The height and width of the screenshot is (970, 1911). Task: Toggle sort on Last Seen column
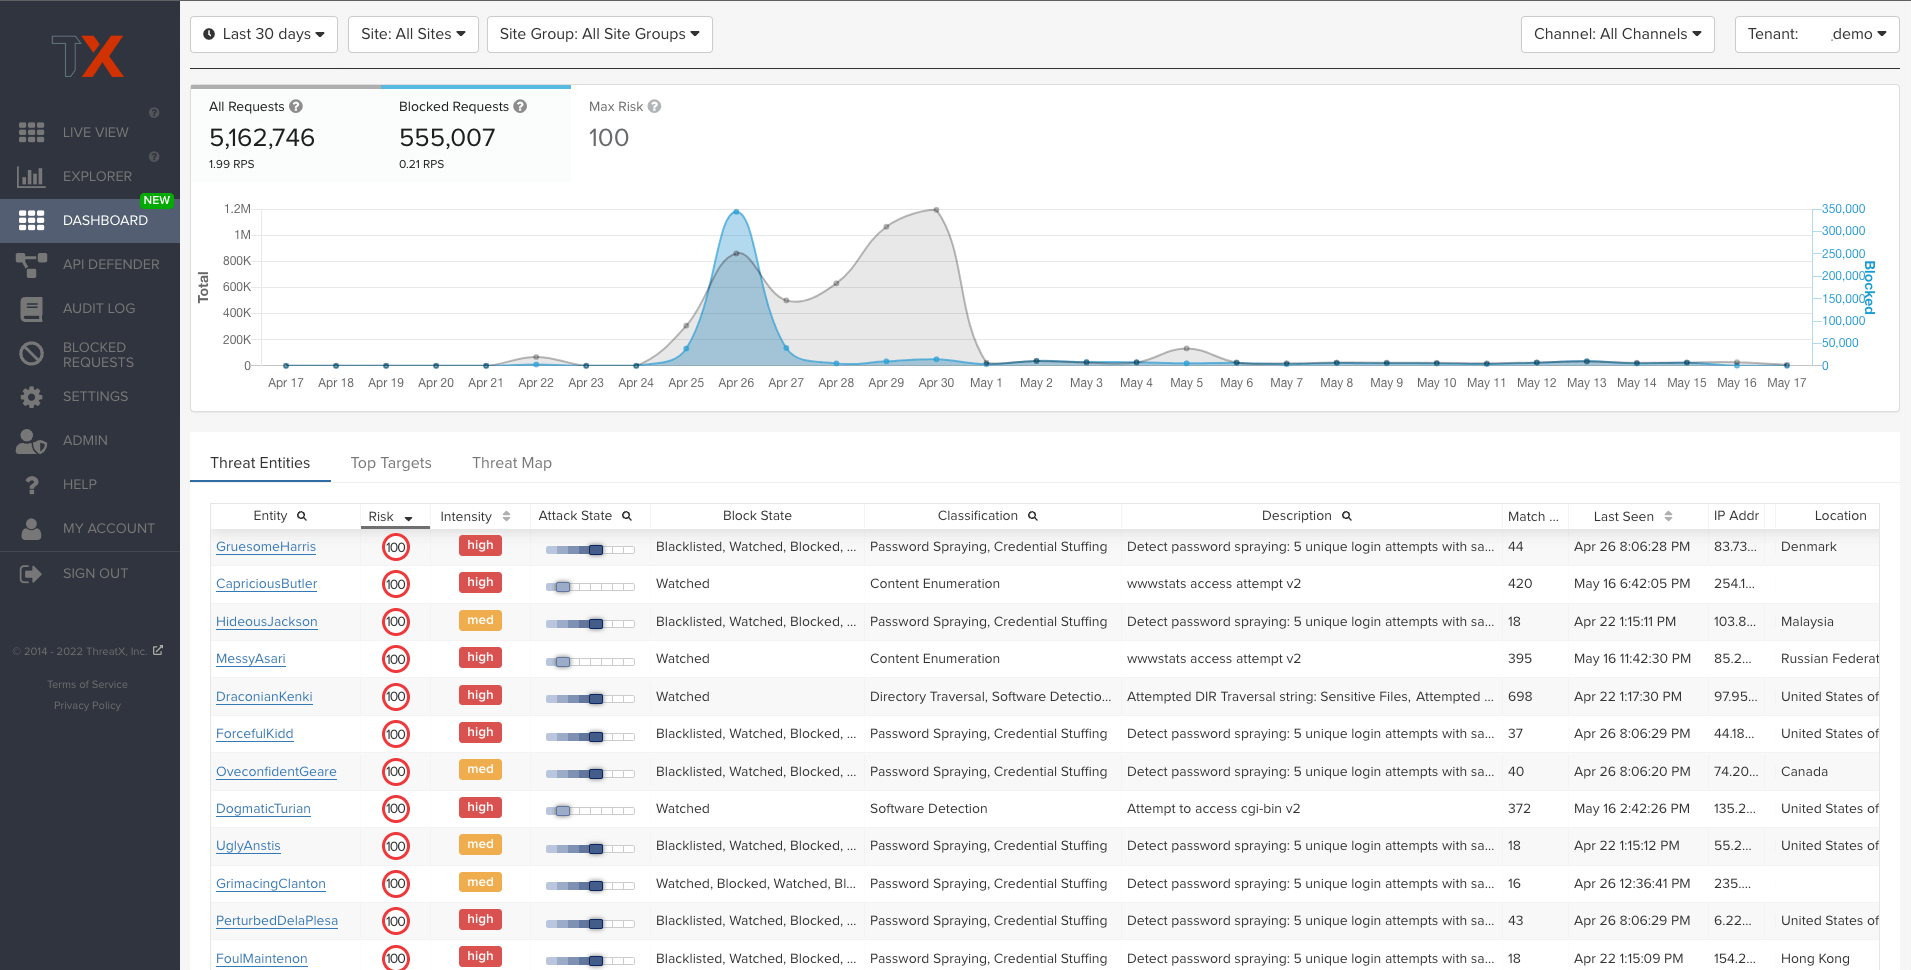(1668, 517)
